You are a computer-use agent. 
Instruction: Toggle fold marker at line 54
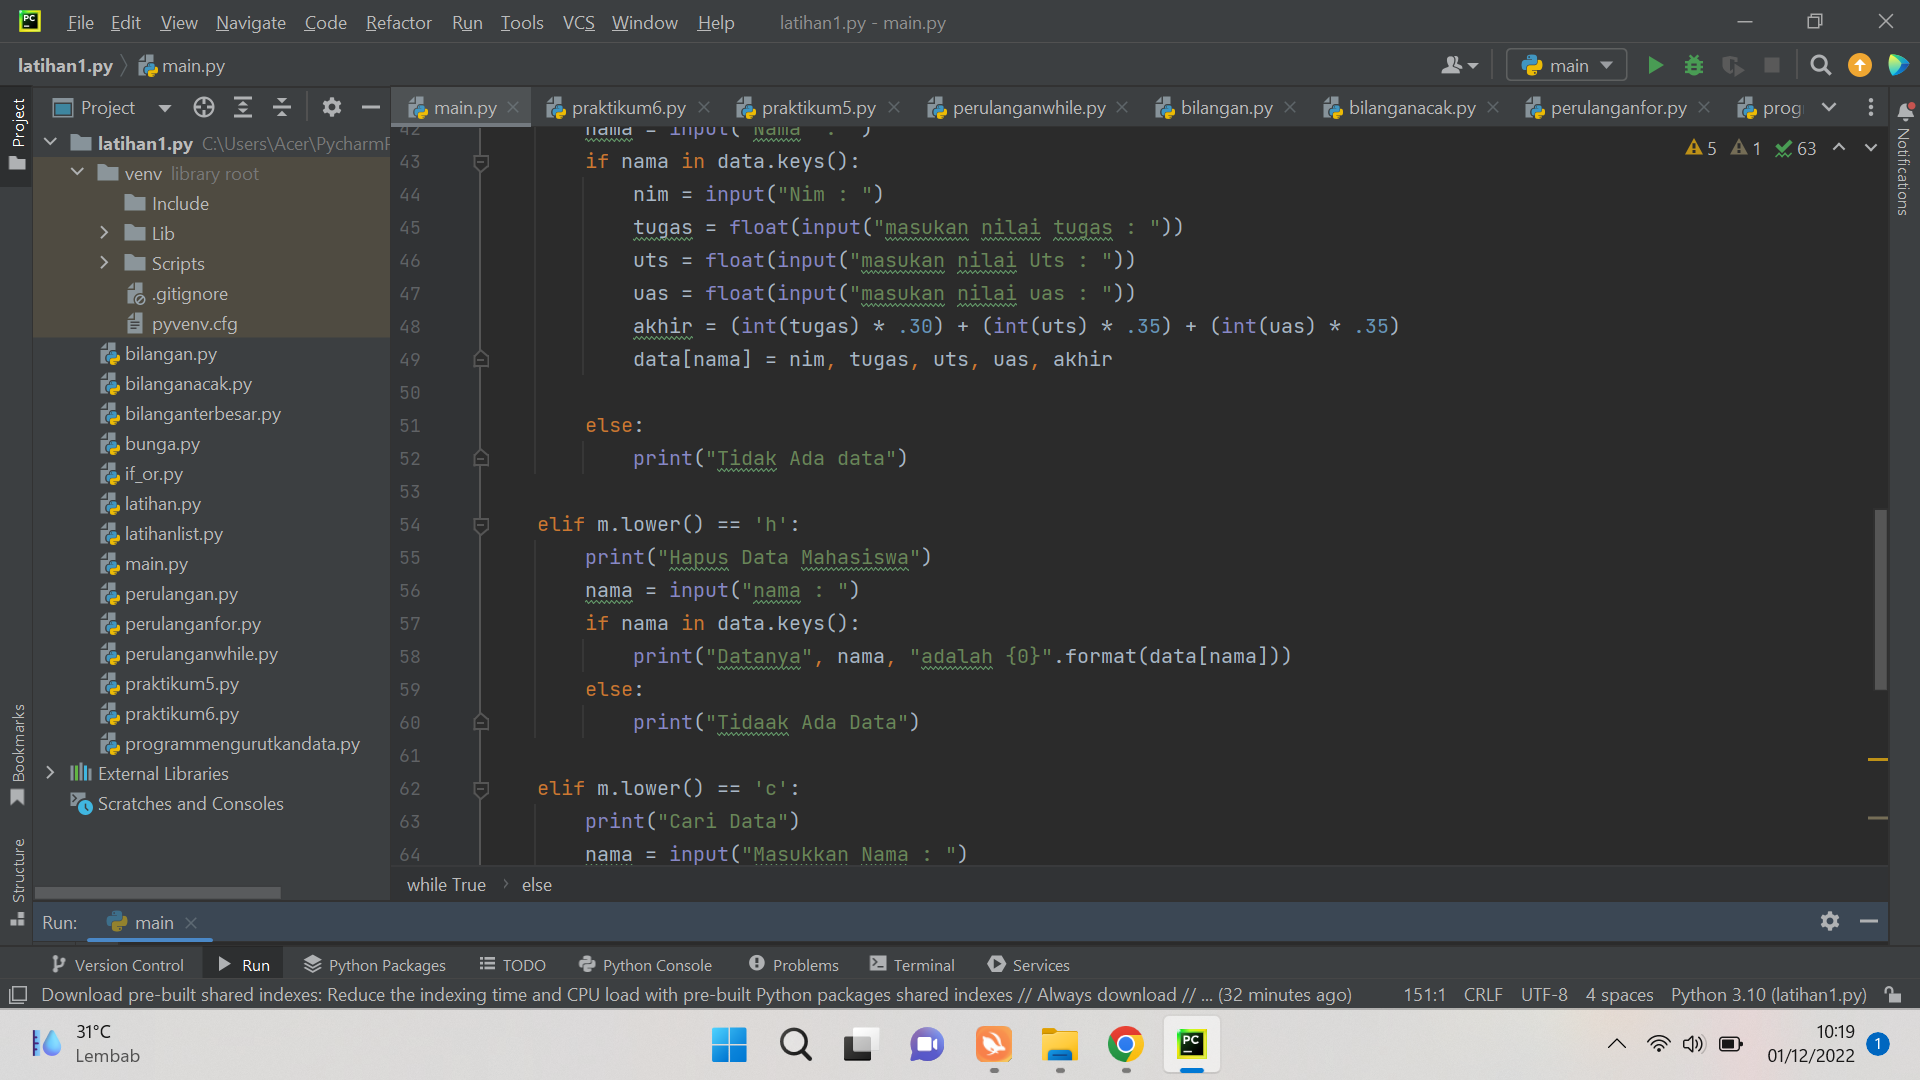click(481, 525)
